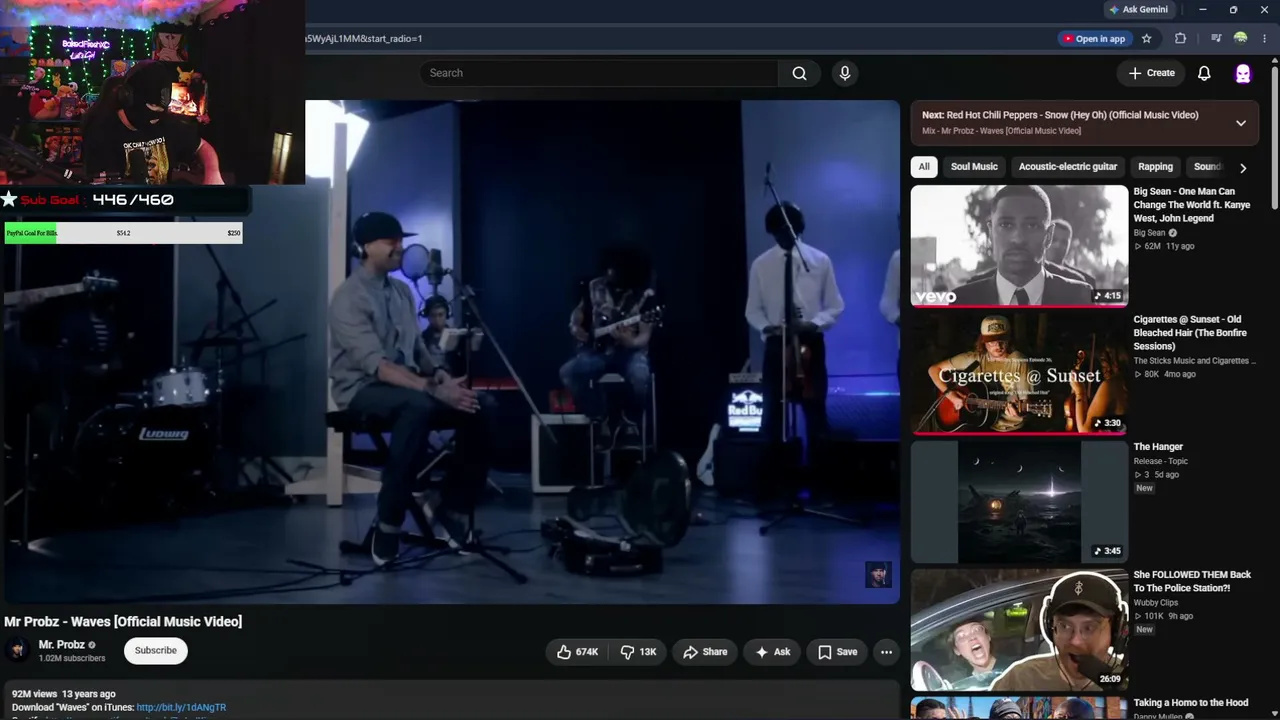Click 'The Sticks Music and Cigarettes' channel name
1280x720 pixels.
(1194, 361)
